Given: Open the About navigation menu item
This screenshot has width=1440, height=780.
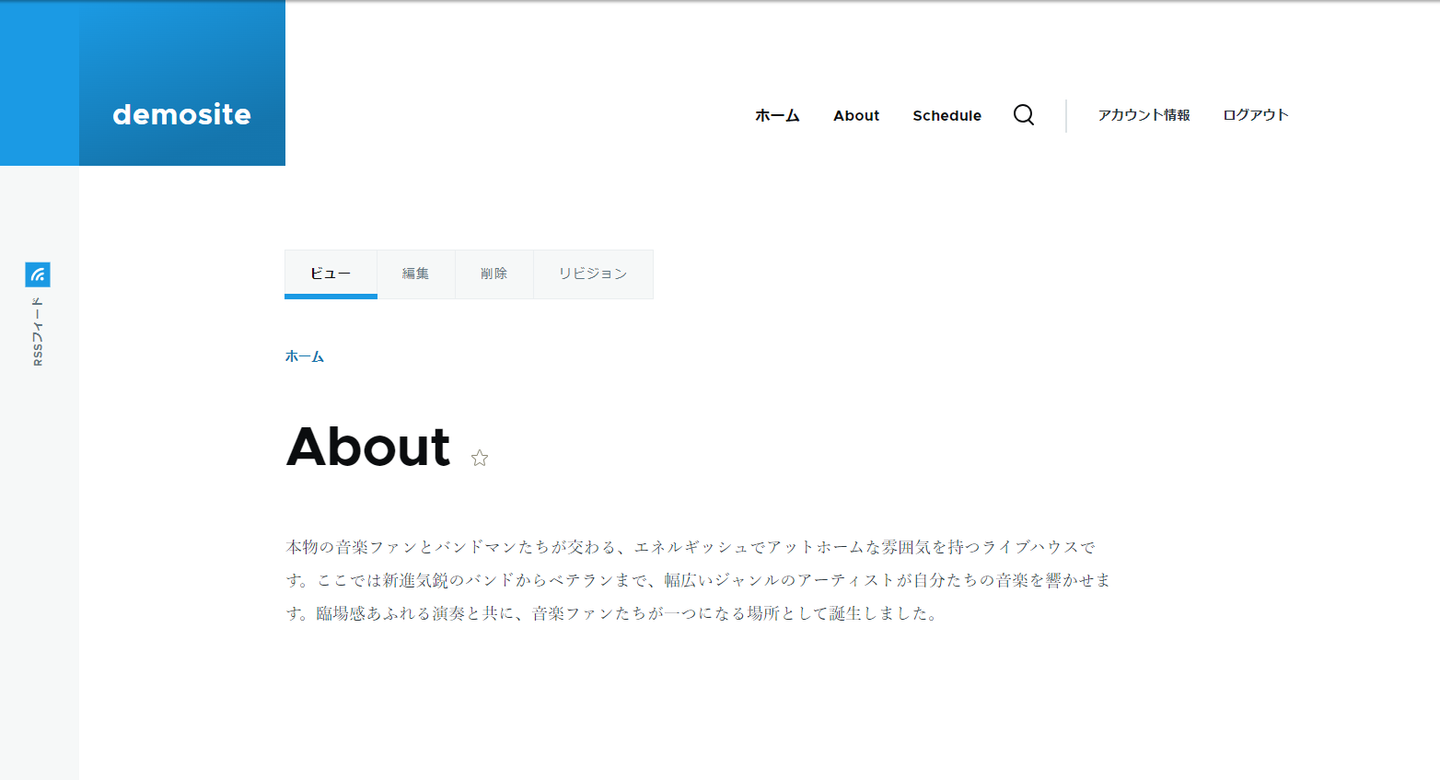Looking at the screenshot, I should click(x=856, y=116).
